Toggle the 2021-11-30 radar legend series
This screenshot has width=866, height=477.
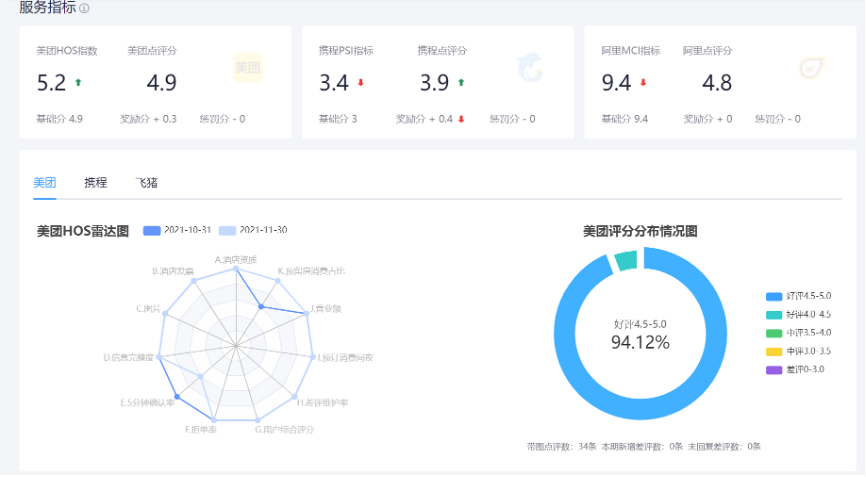[x=227, y=230]
